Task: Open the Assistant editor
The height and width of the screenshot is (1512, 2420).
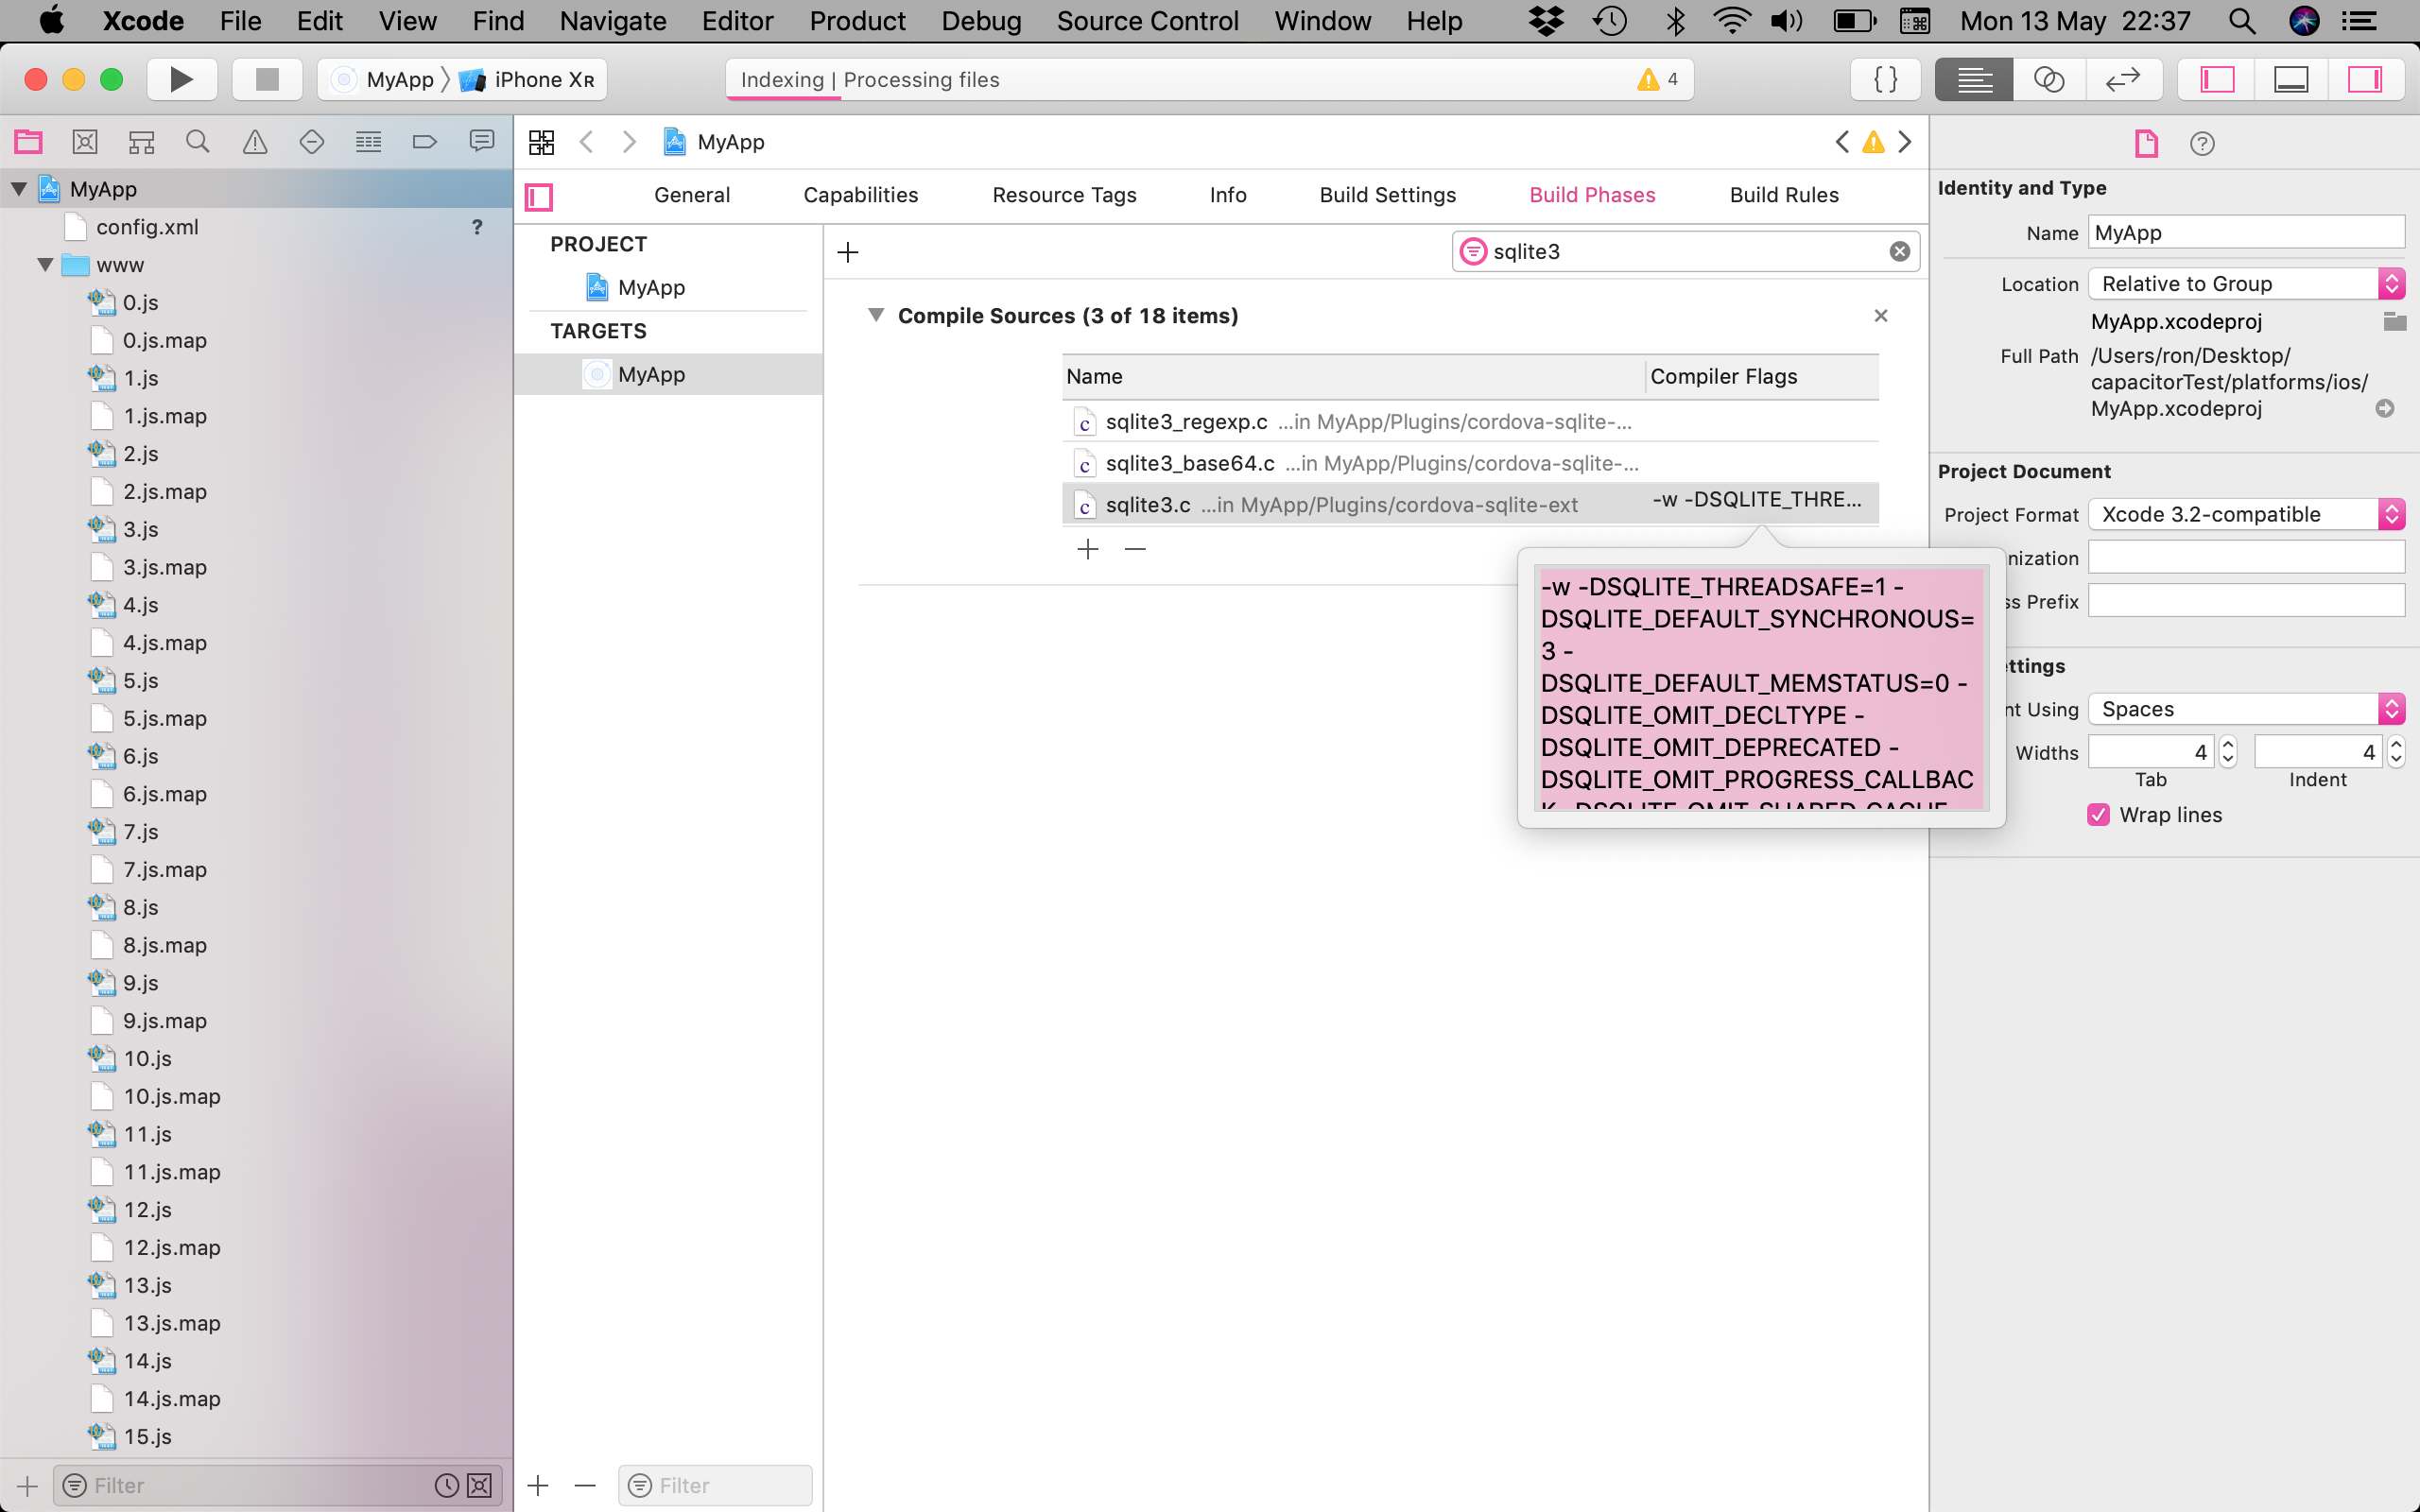Action: 2048,79
